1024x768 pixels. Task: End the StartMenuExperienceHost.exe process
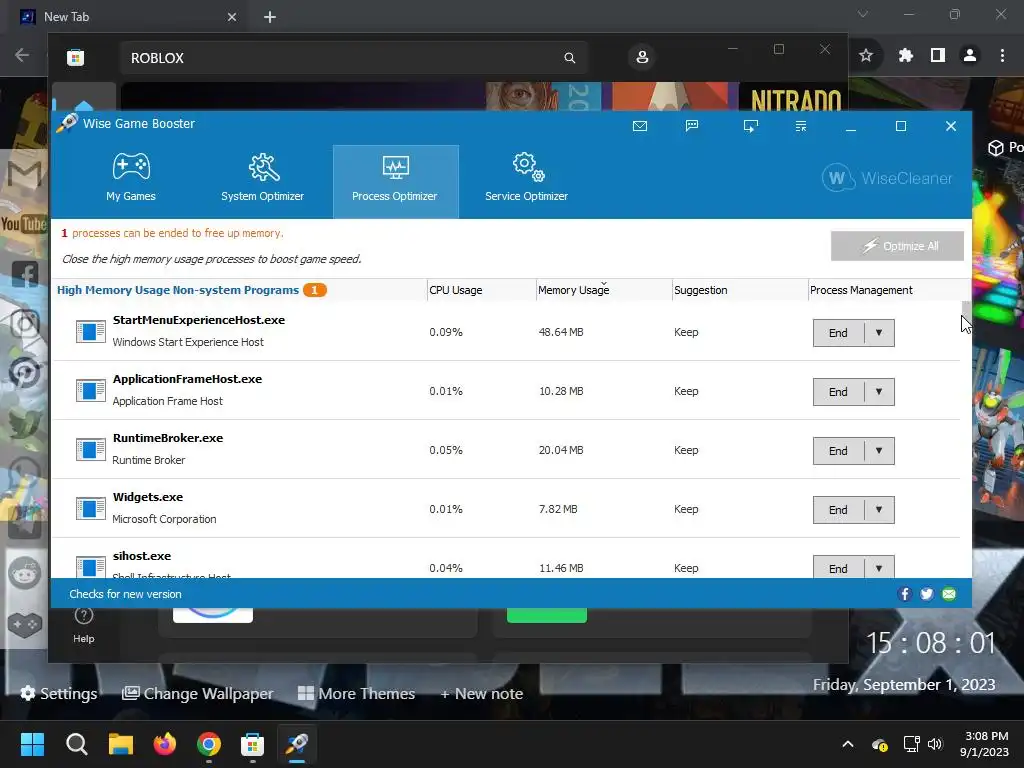pos(838,333)
